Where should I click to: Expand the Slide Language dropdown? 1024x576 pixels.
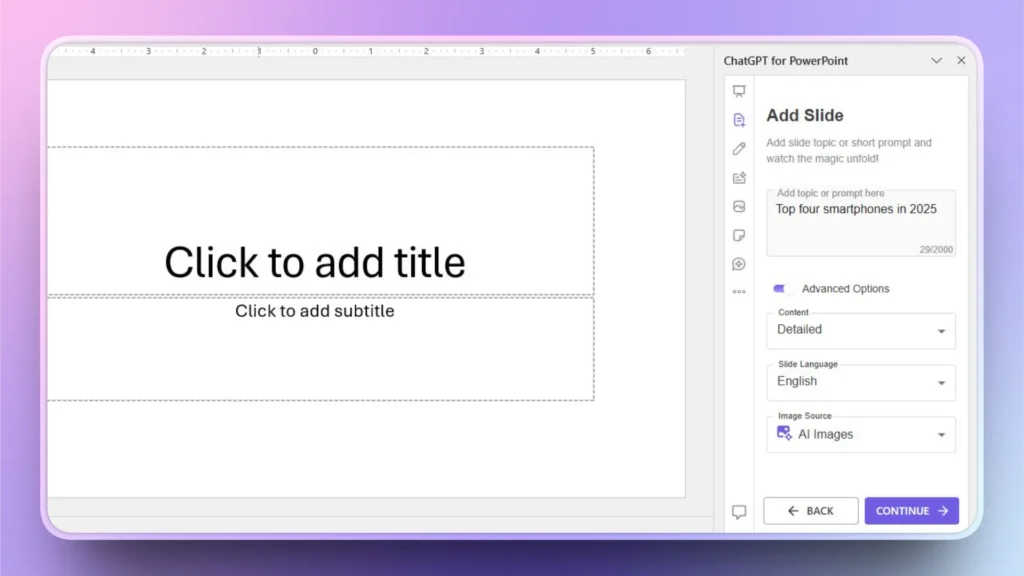click(x=860, y=382)
